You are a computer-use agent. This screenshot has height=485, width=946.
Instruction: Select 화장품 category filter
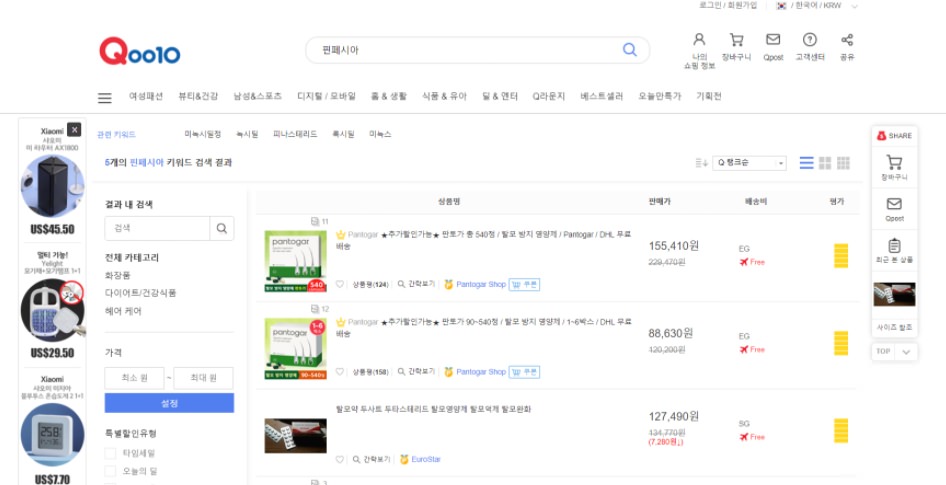[x=118, y=275]
